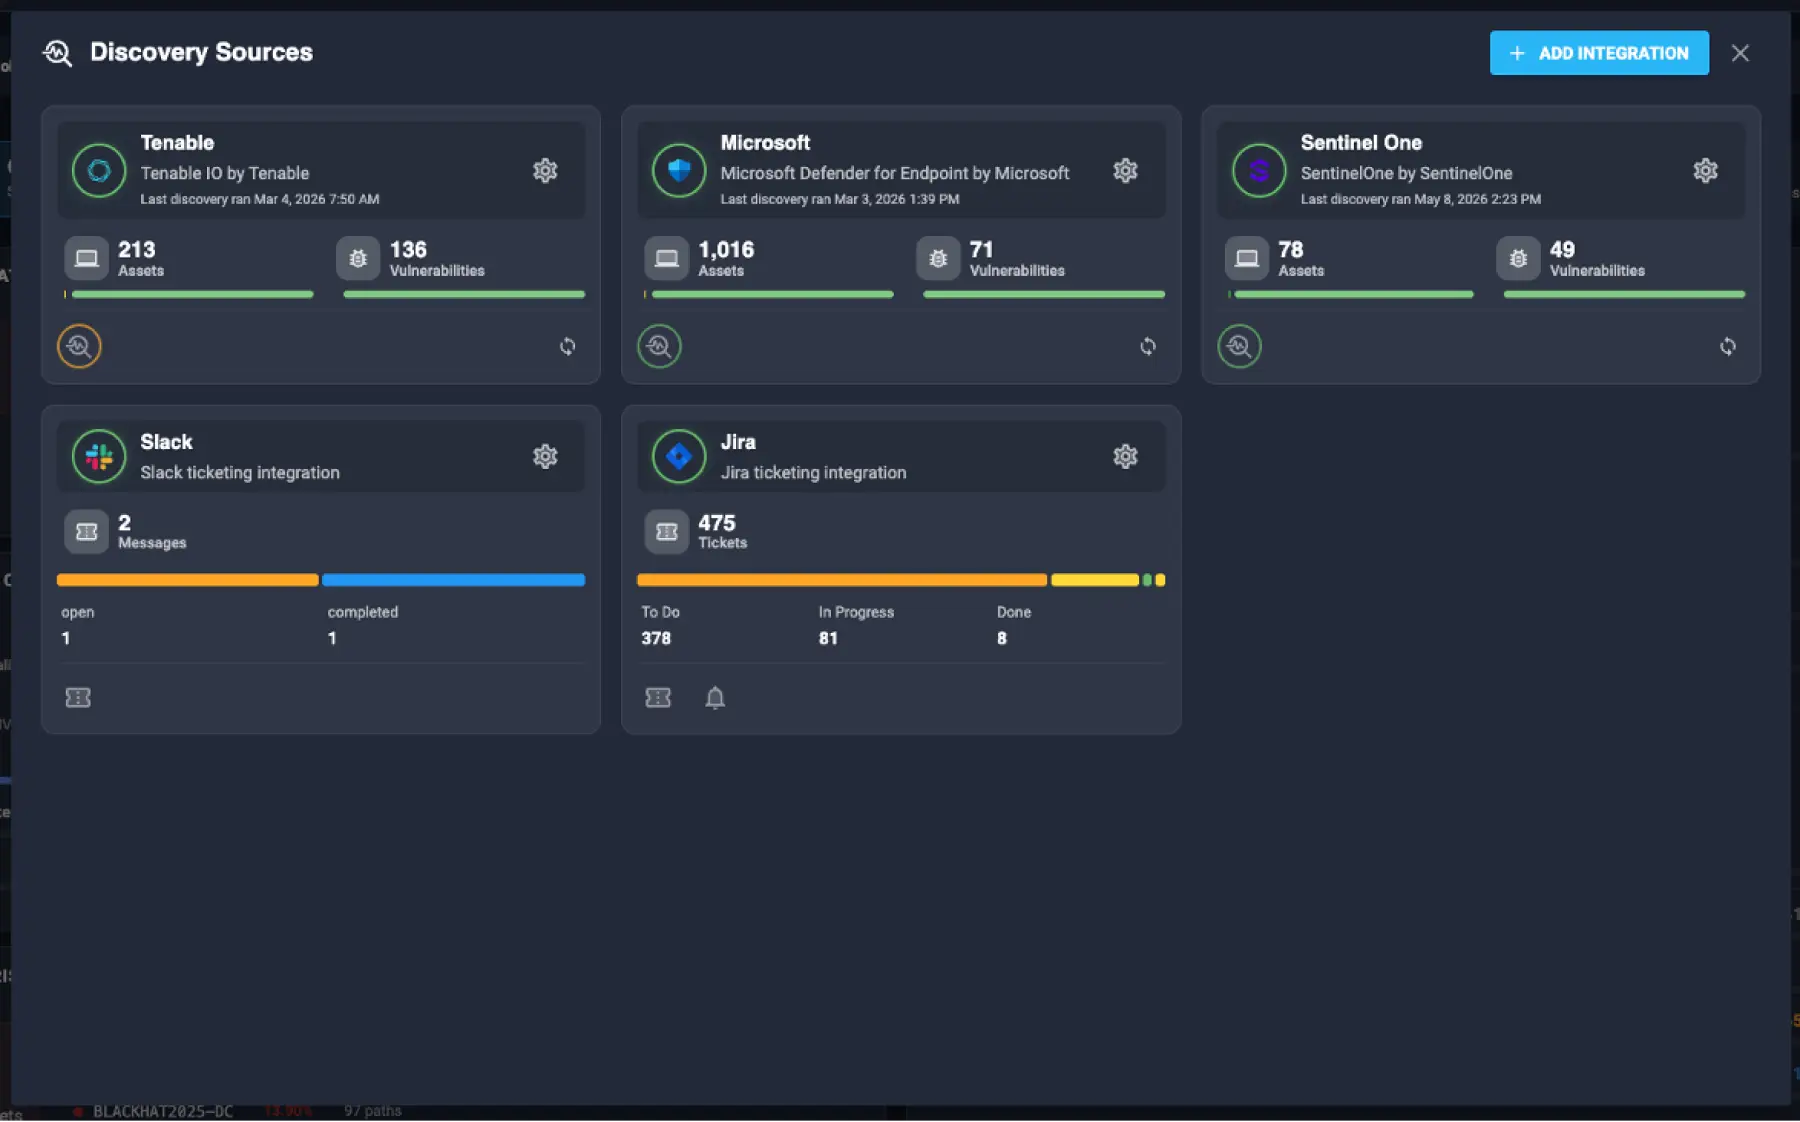
Task: Click 'Microsoft Defender for Endpoint by Microsoft' text
Action: point(895,173)
